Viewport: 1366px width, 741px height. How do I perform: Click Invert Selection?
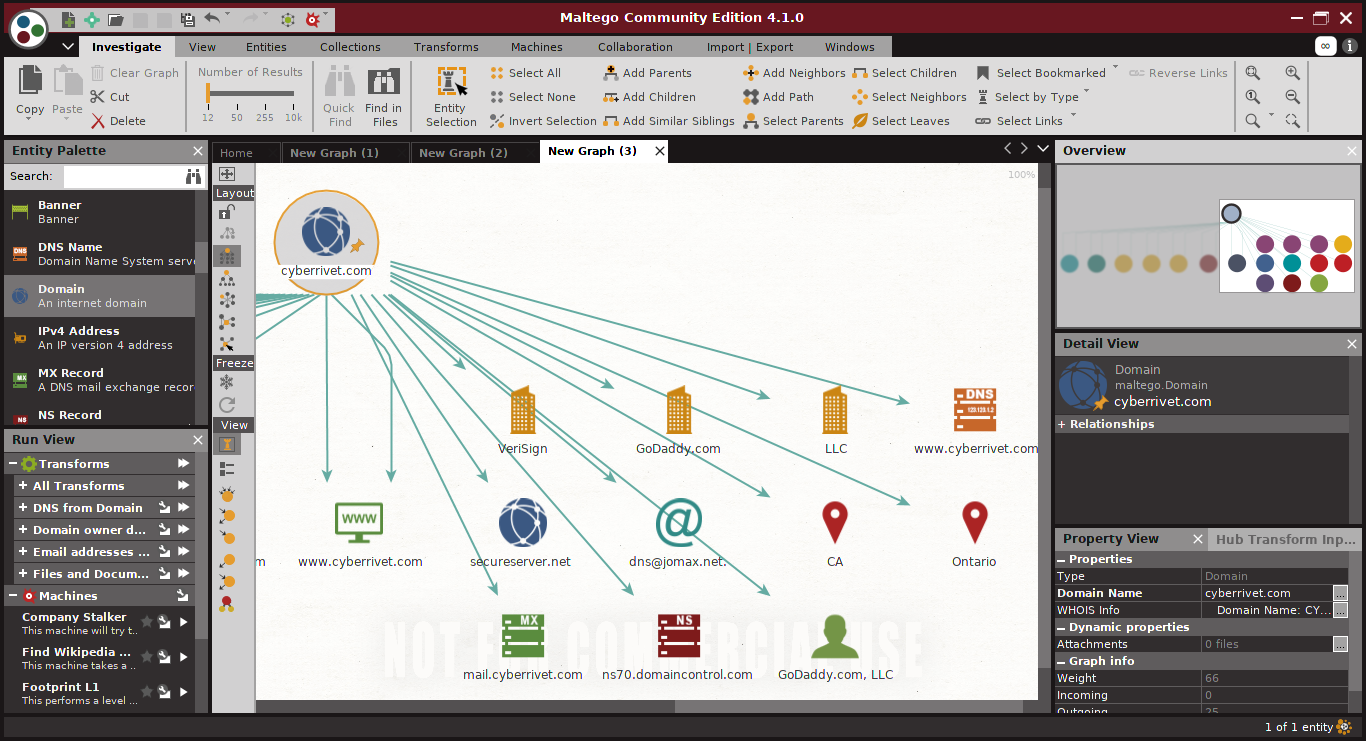(543, 121)
